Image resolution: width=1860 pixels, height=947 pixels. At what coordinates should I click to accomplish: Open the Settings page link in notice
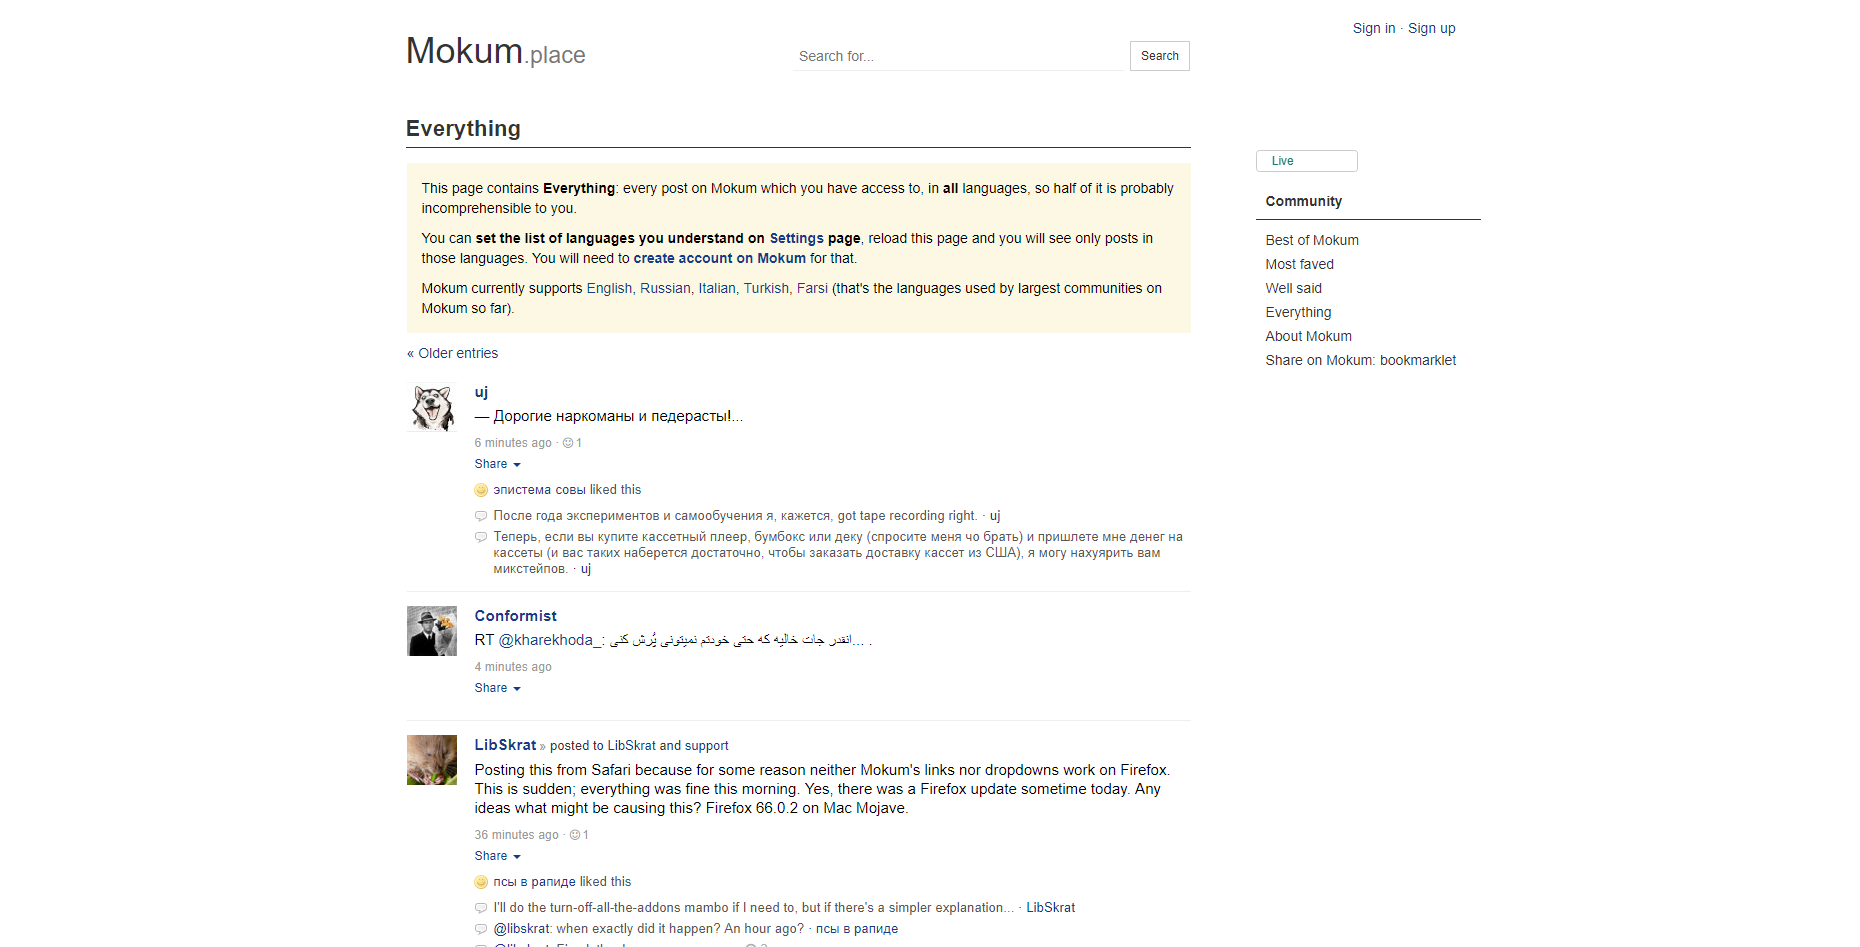[796, 238]
